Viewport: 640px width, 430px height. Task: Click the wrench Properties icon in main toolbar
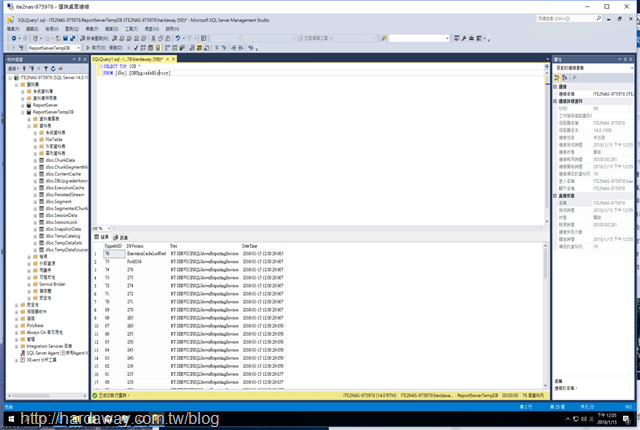click(464, 38)
